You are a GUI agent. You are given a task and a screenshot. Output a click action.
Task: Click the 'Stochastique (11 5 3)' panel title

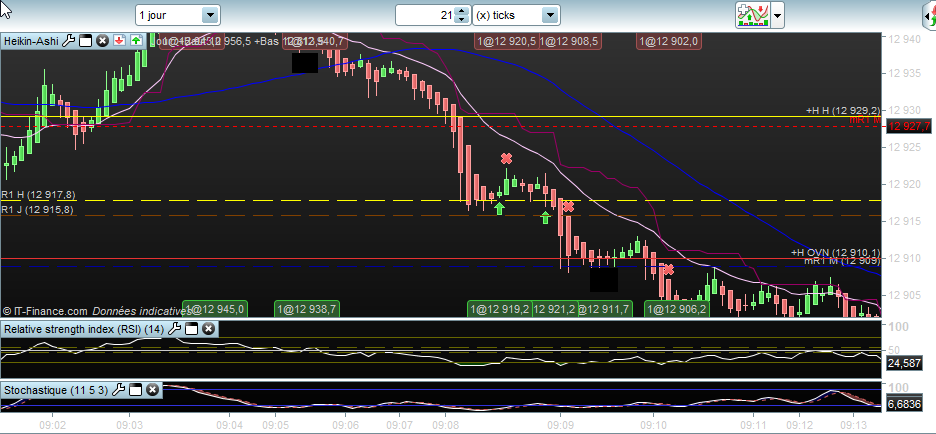[x=56, y=390]
